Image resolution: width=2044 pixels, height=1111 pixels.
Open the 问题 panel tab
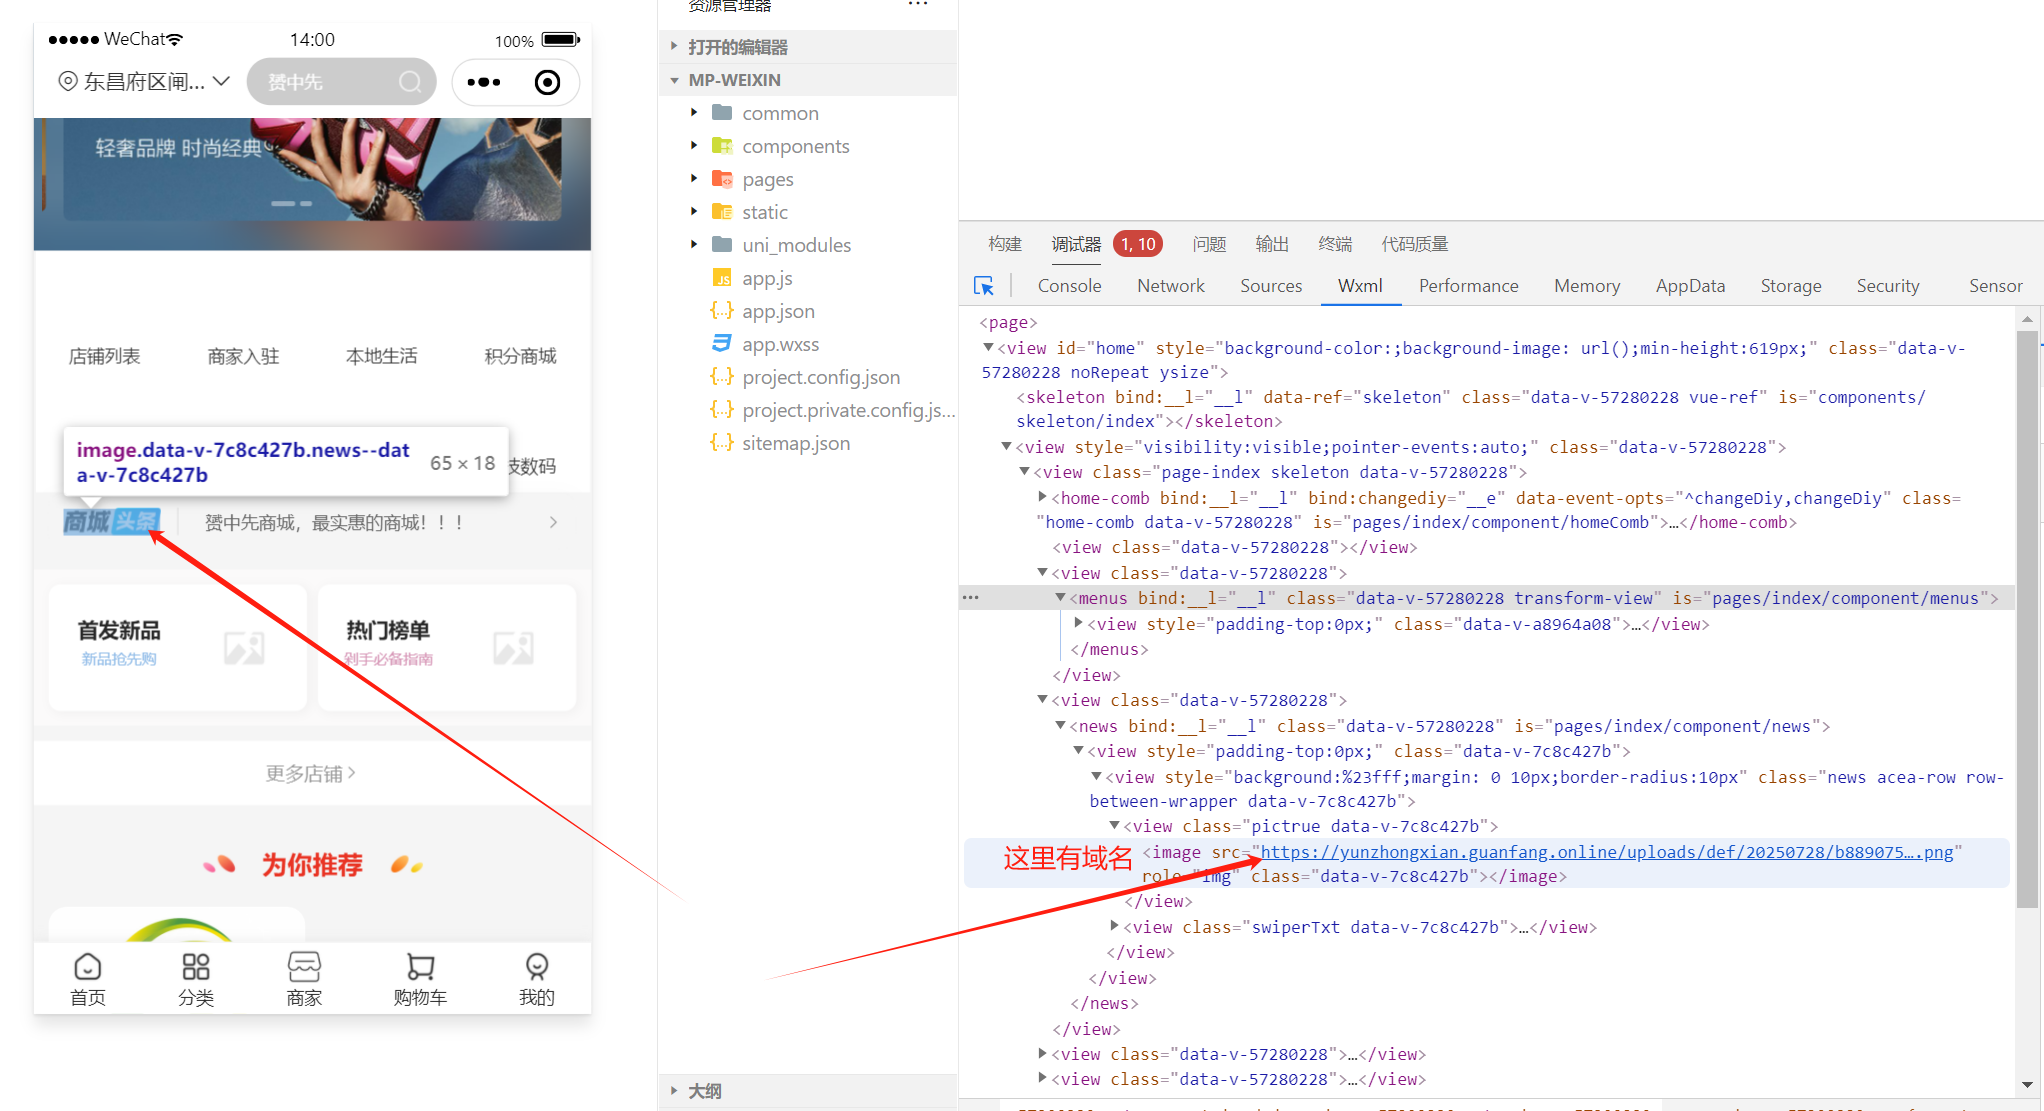tap(1209, 244)
